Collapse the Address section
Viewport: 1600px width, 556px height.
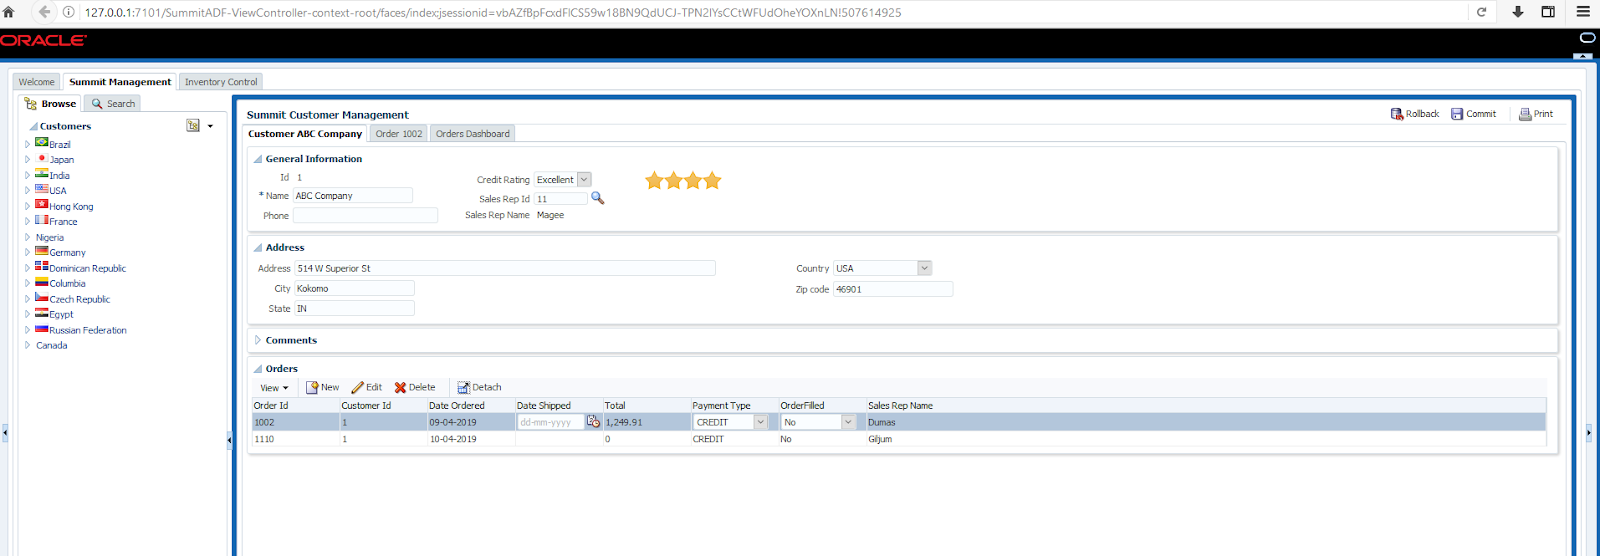point(258,247)
